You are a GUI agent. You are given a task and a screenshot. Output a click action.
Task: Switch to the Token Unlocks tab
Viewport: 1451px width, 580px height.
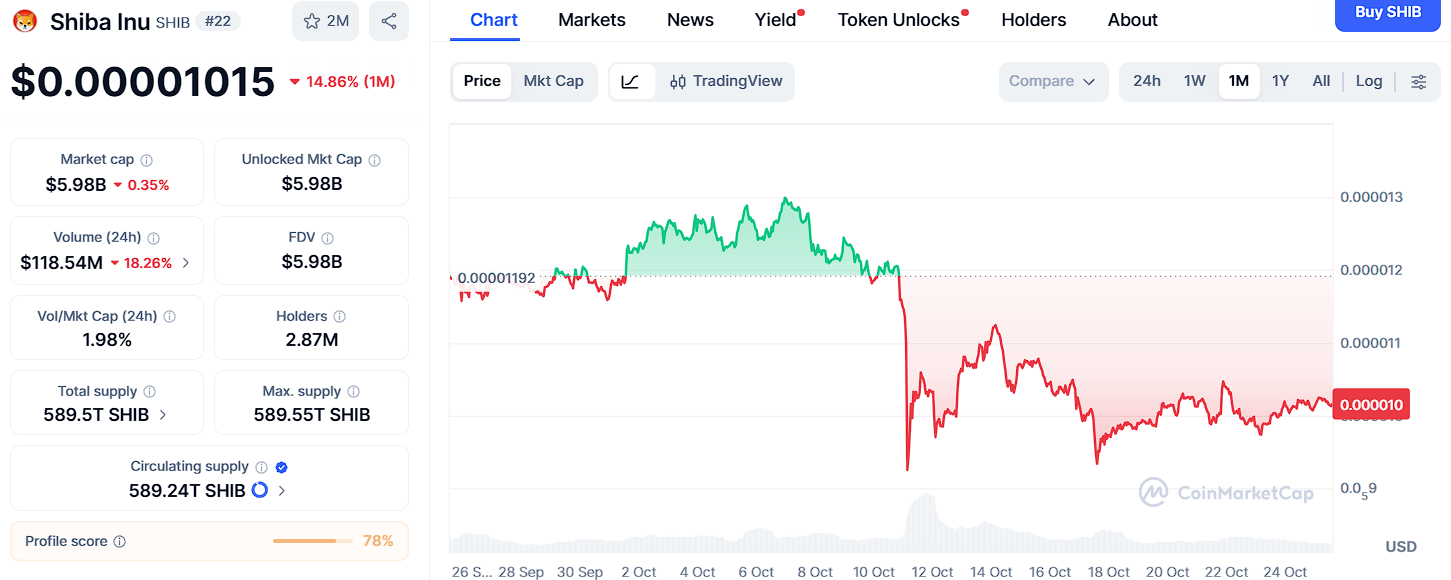coord(898,20)
